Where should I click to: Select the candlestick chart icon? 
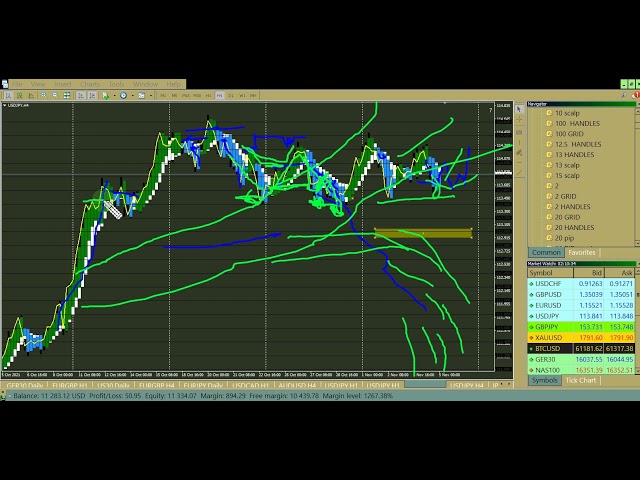click(x=20, y=96)
